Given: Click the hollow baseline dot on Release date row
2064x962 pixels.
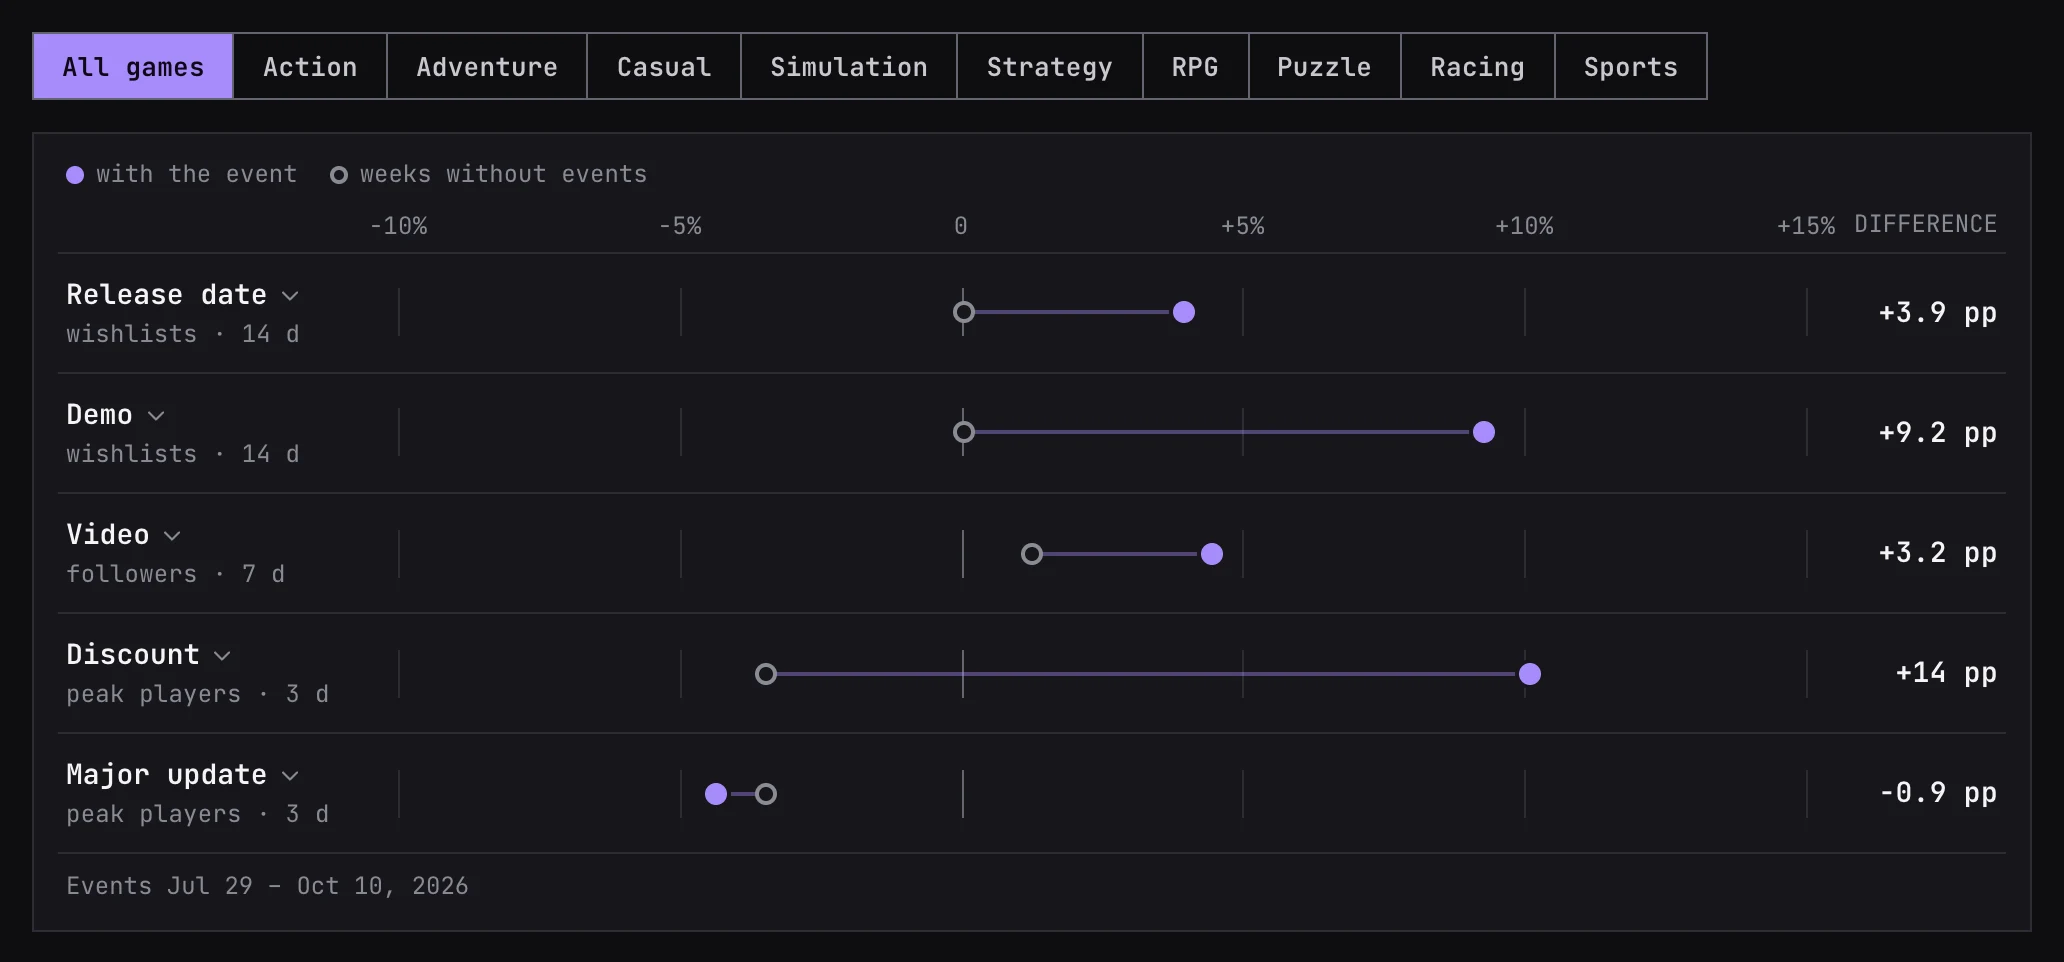Looking at the screenshot, I should click(964, 312).
